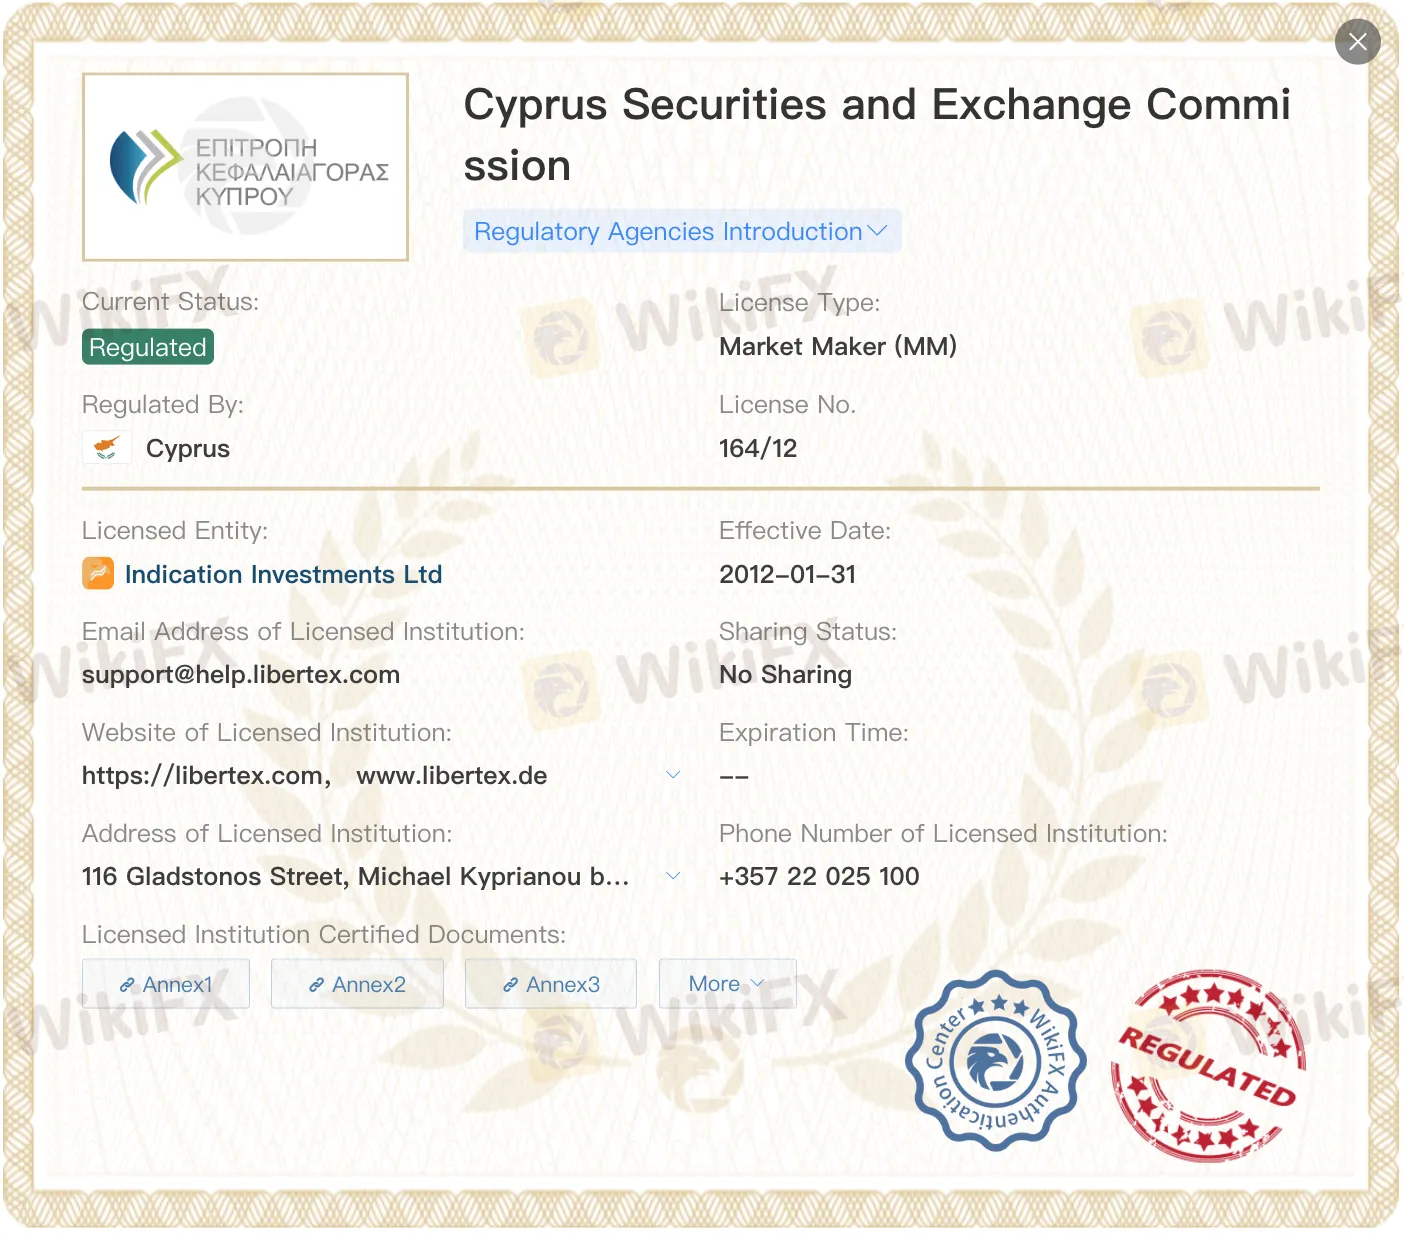The image size is (1404, 1238).
Task: Open the More documents dropdown
Action: pos(727,984)
